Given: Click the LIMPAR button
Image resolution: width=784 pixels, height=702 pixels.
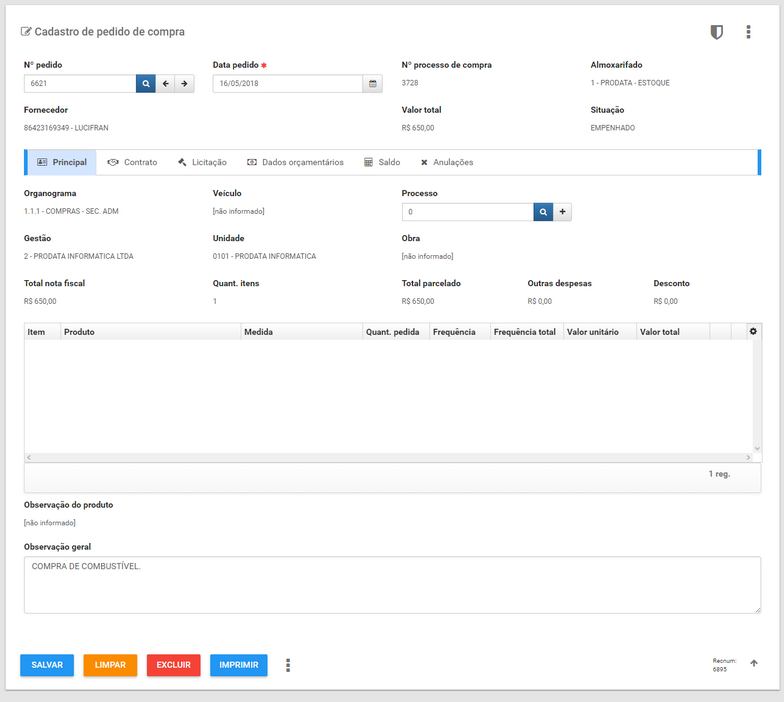Looking at the screenshot, I should pos(110,665).
